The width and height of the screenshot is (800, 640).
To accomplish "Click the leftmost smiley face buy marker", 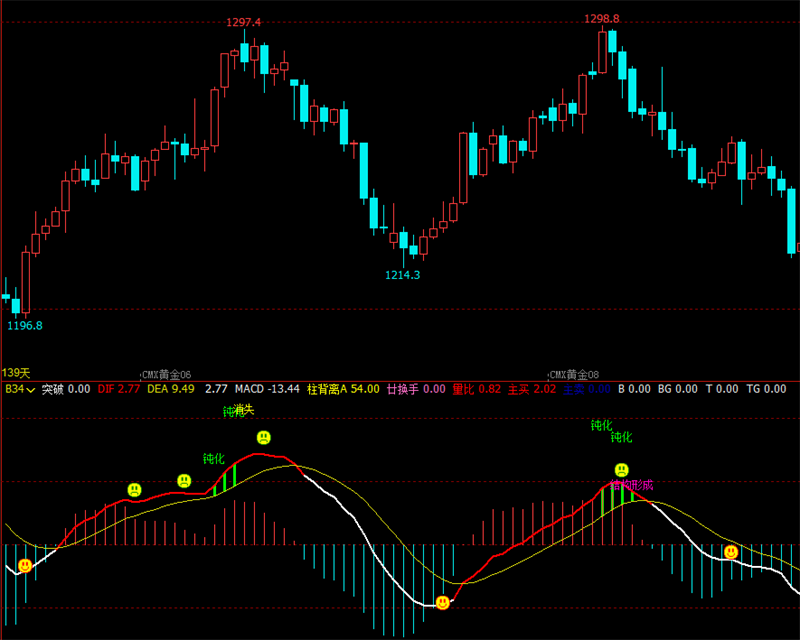I will tap(25, 565).
